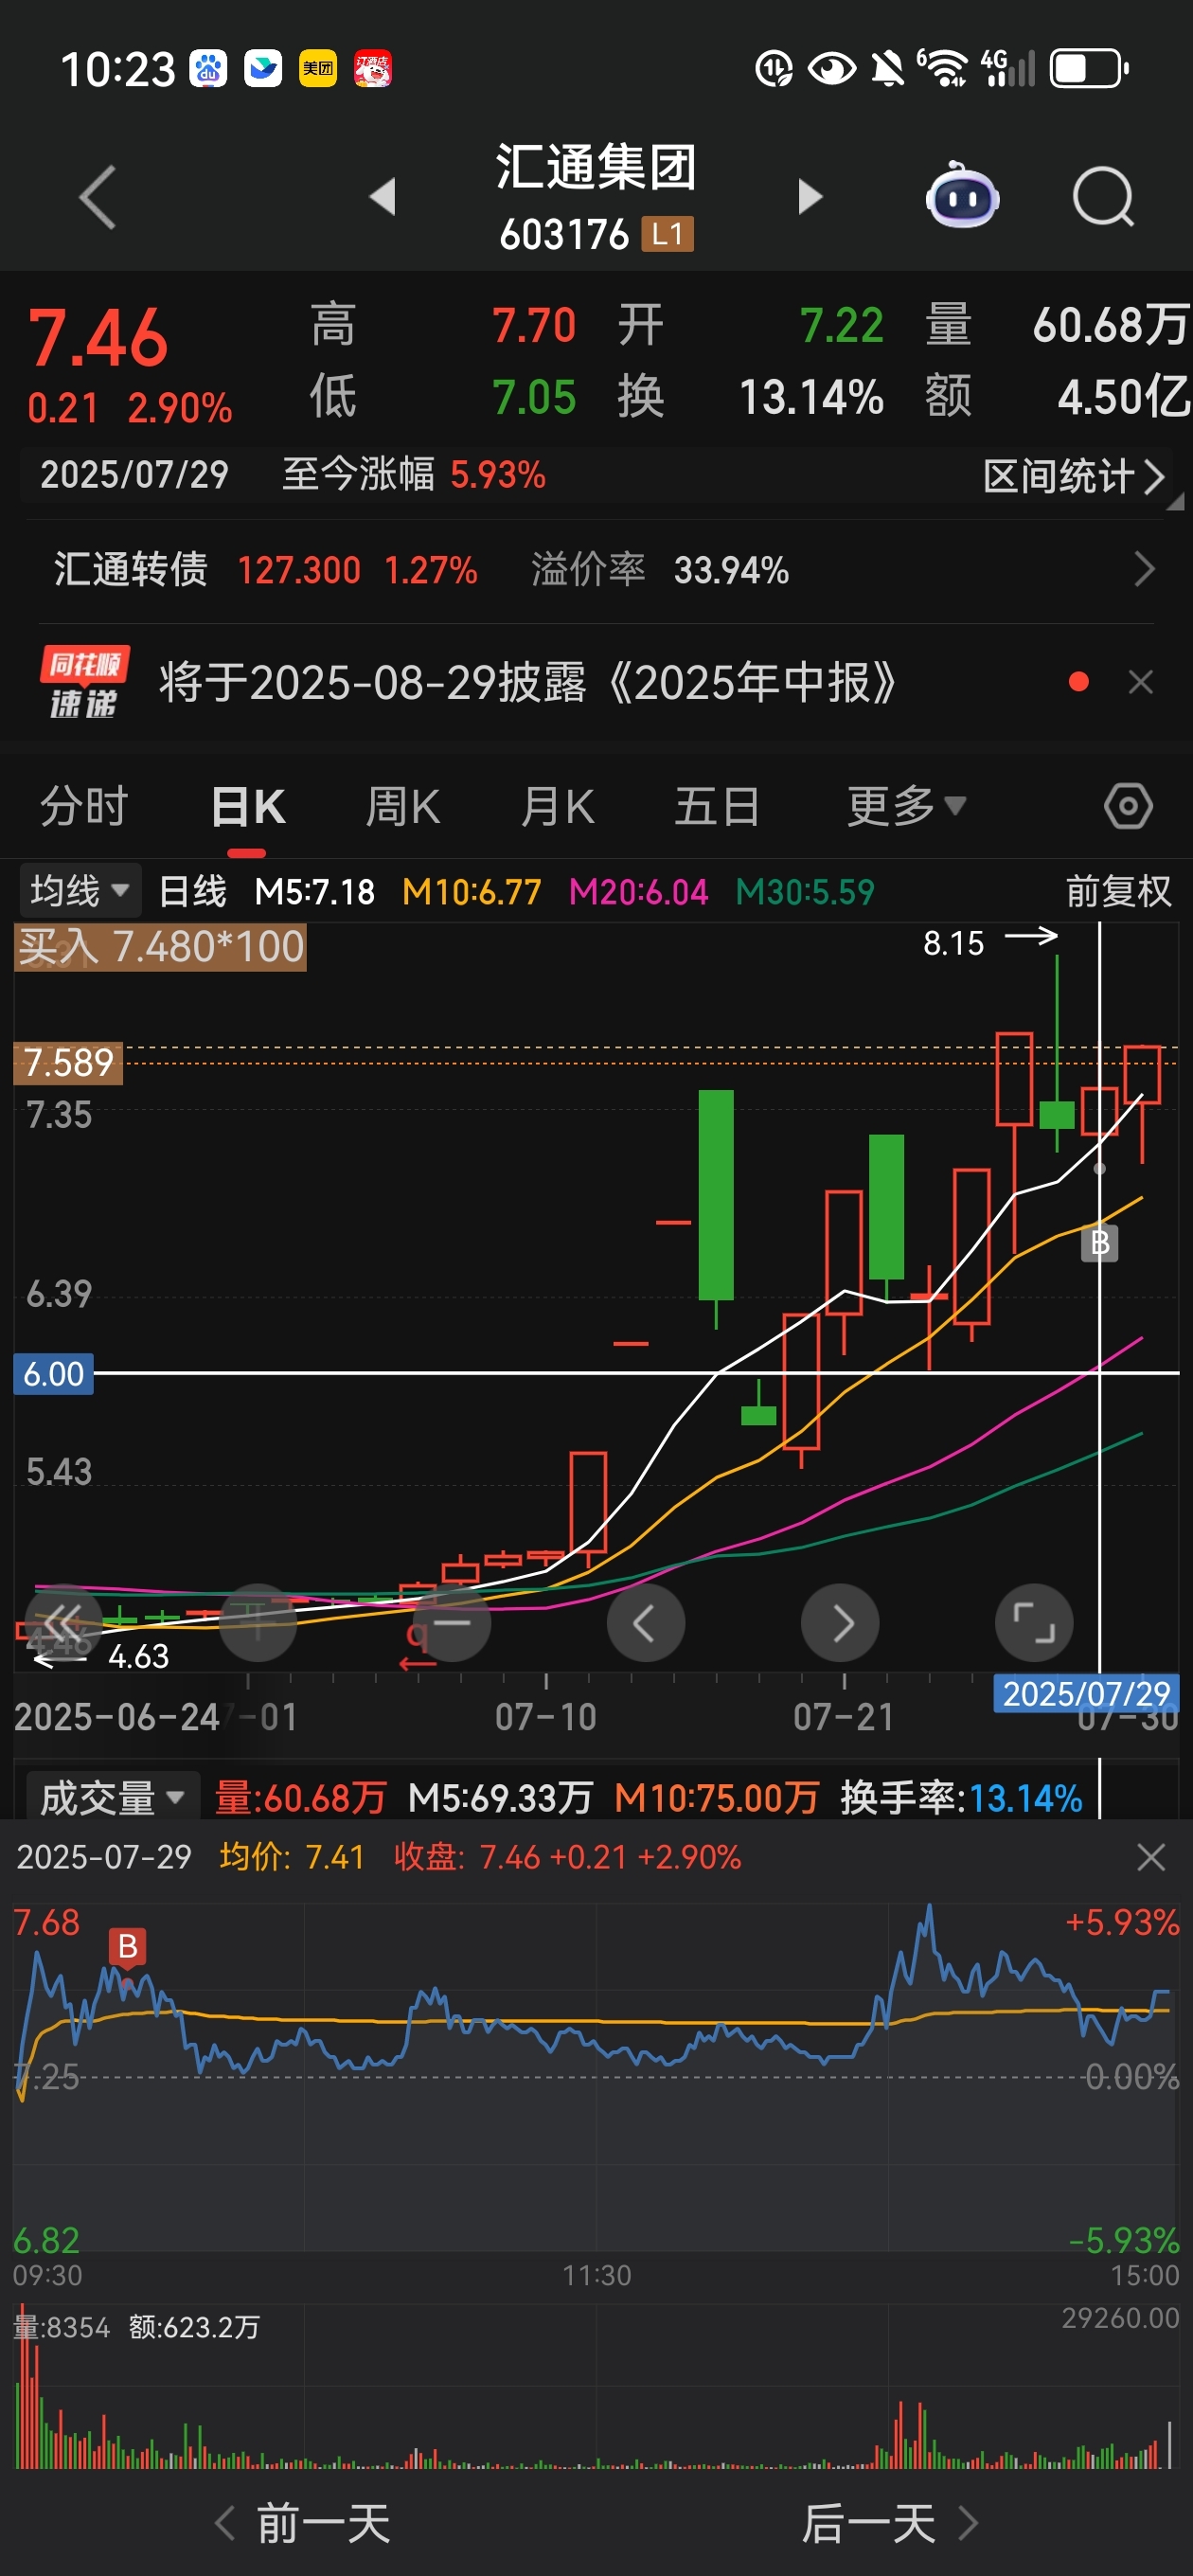The image size is (1193, 2576).
Task: Open 汇通转债 convertible bond row
Action: coord(596,570)
